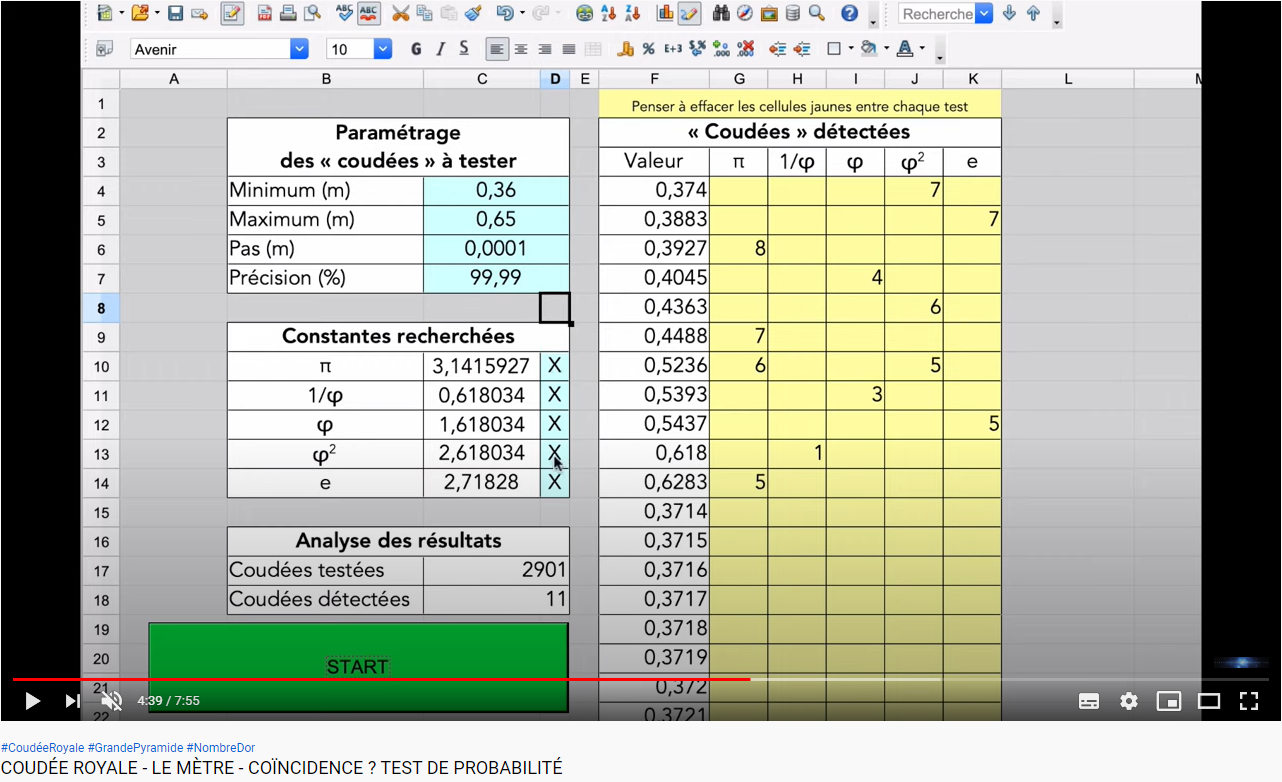
Task: Expand the font size 10 dropdown
Action: coord(383,49)
